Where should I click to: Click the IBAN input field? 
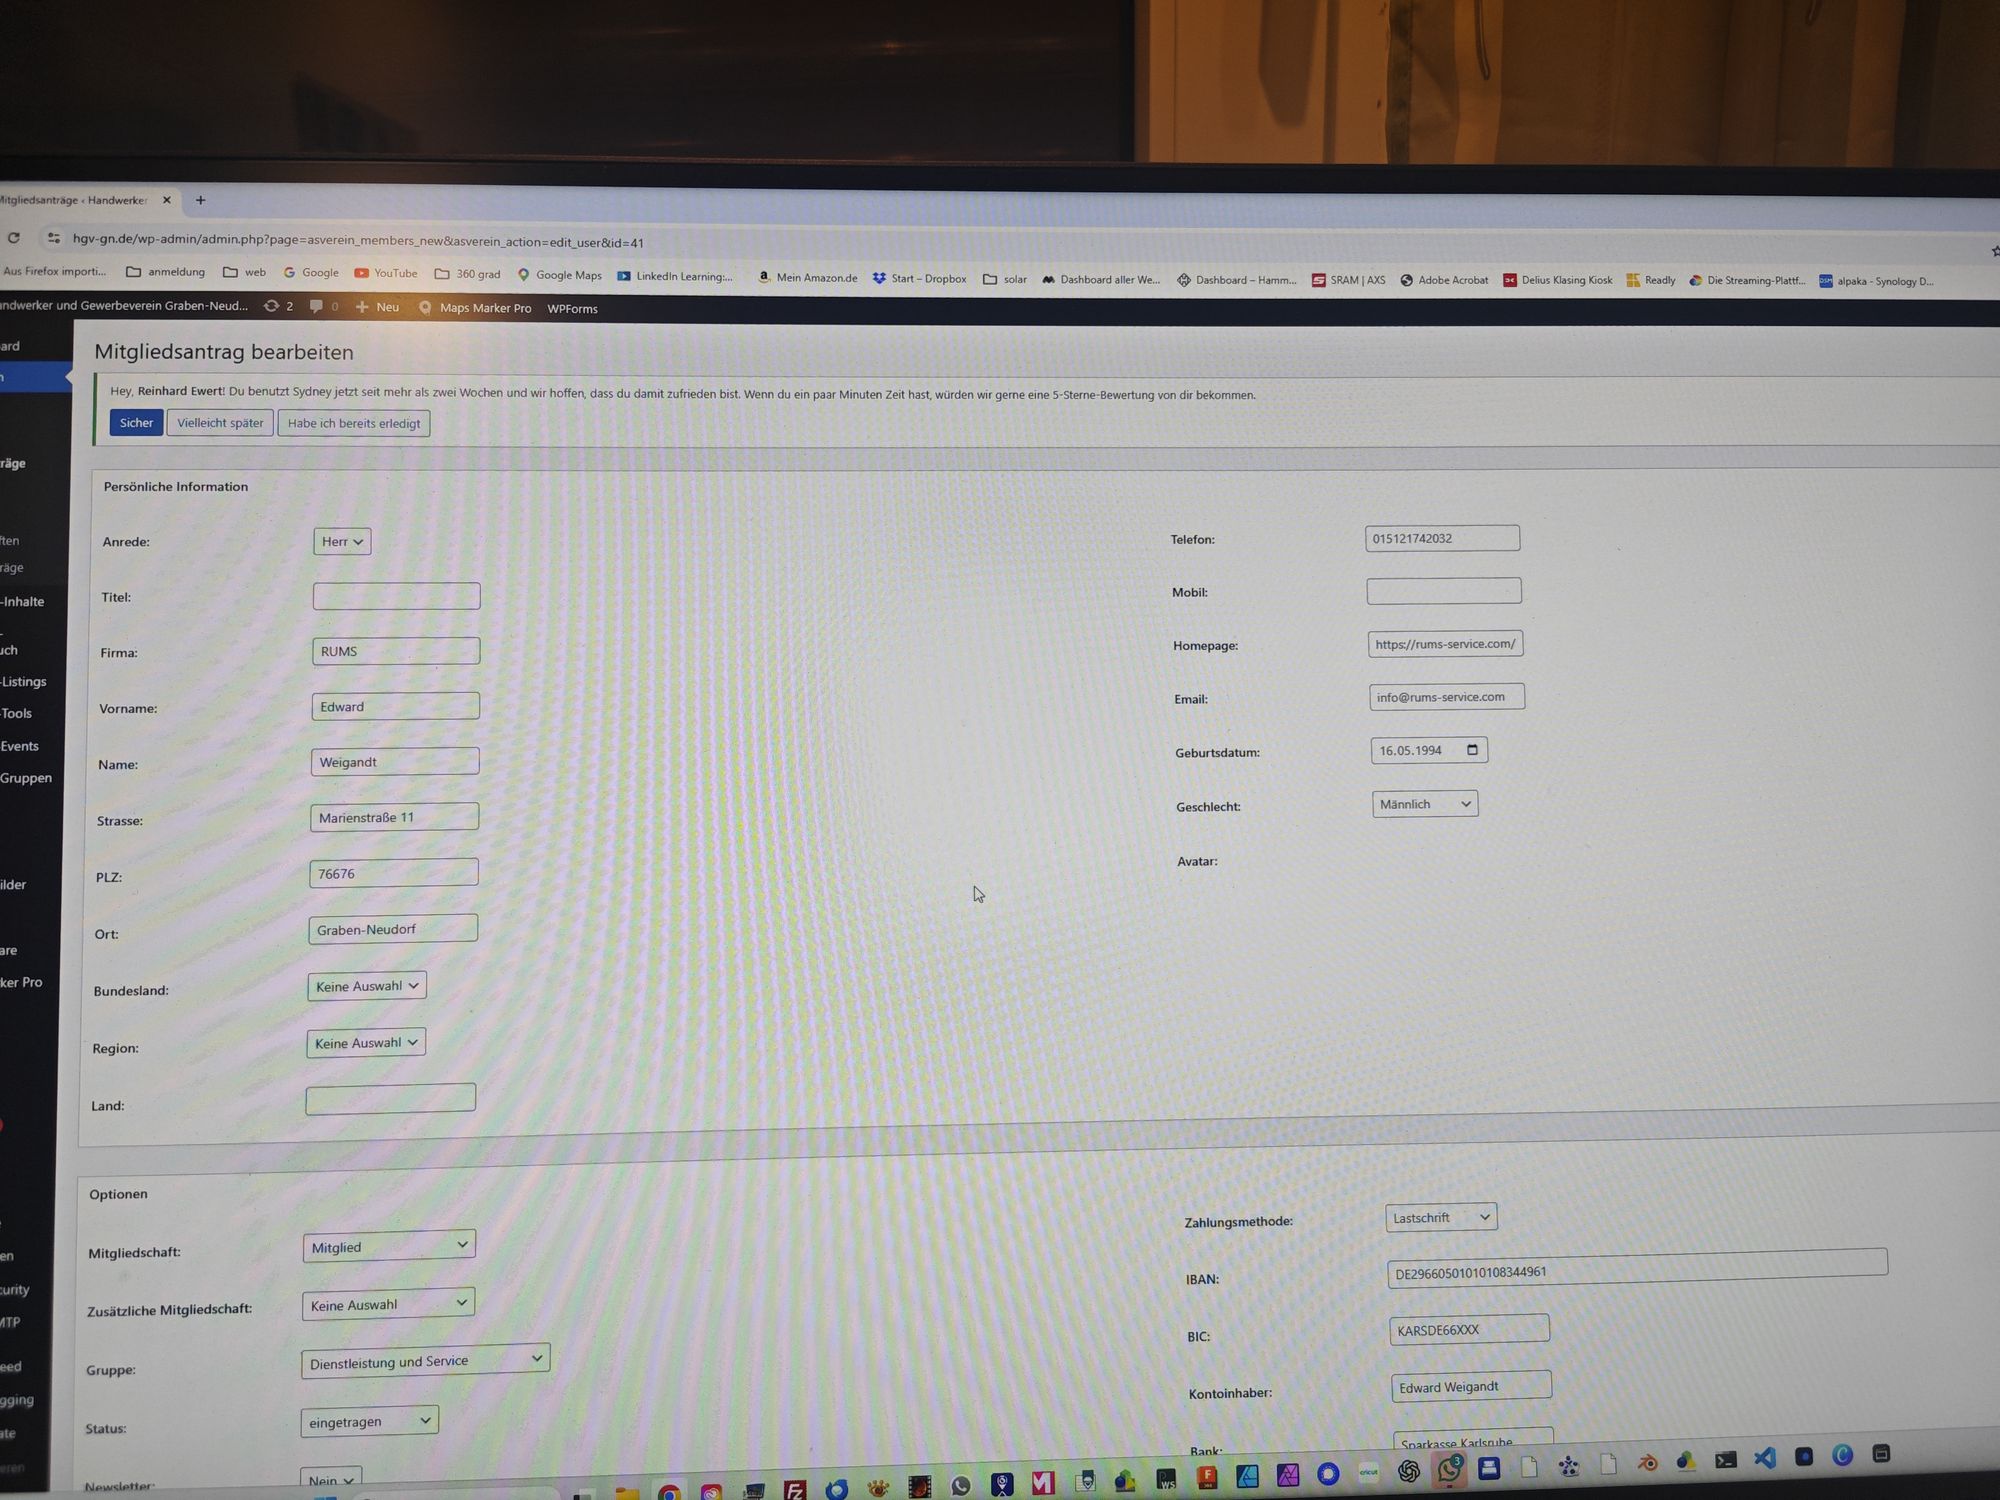(x=1637, y=1267)
